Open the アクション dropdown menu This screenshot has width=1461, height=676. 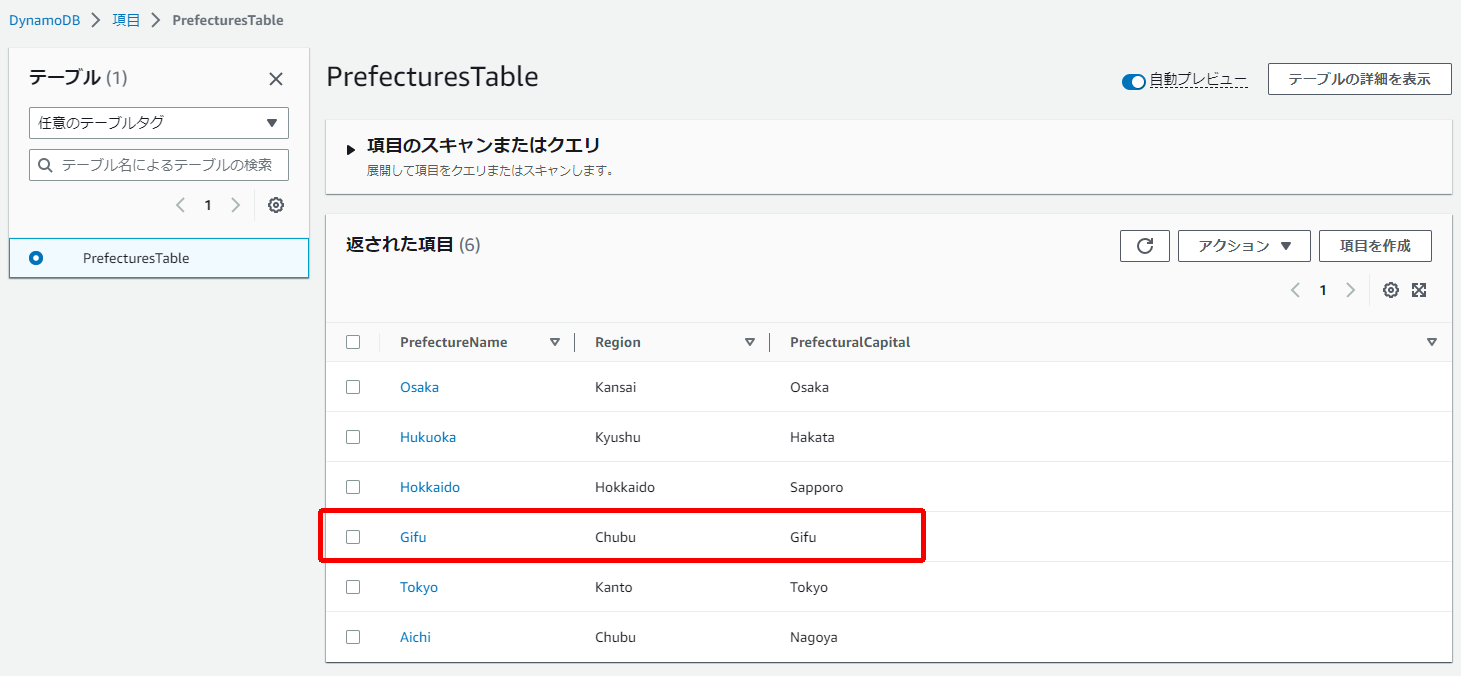pyautogui.click(x=1244, y=245)
